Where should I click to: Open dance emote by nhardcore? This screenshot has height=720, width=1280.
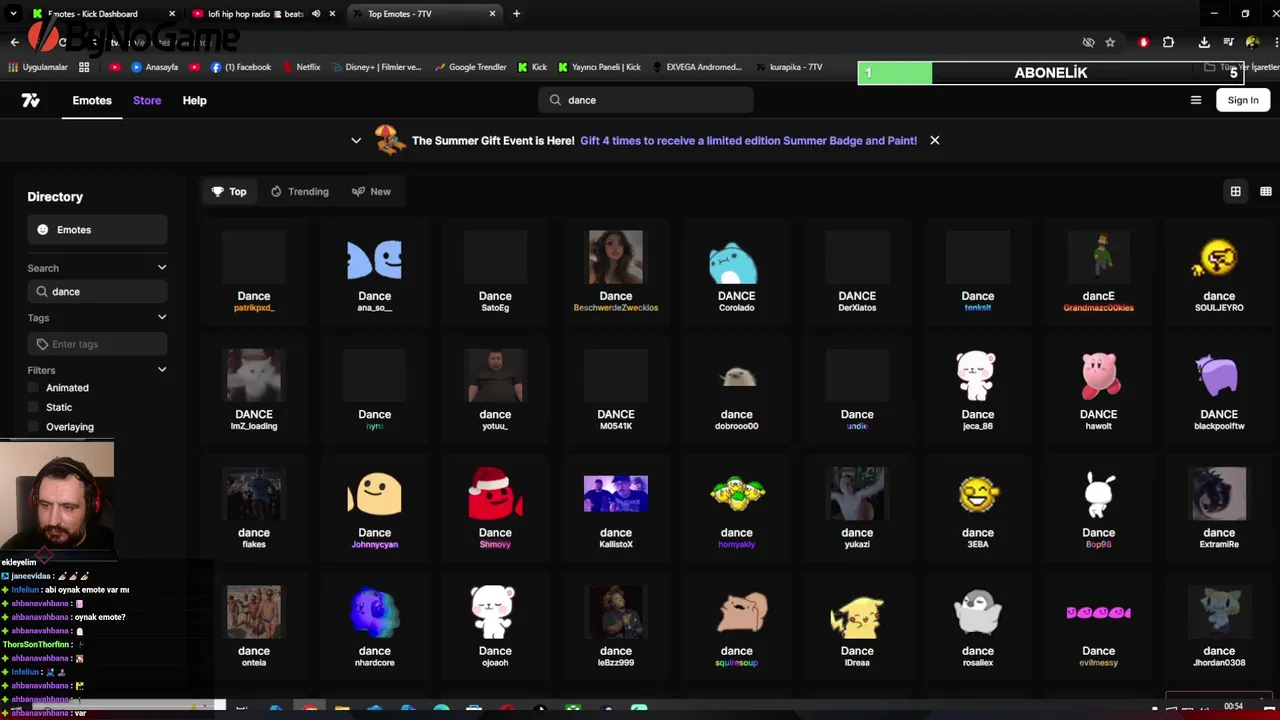(x=375, y=625)
